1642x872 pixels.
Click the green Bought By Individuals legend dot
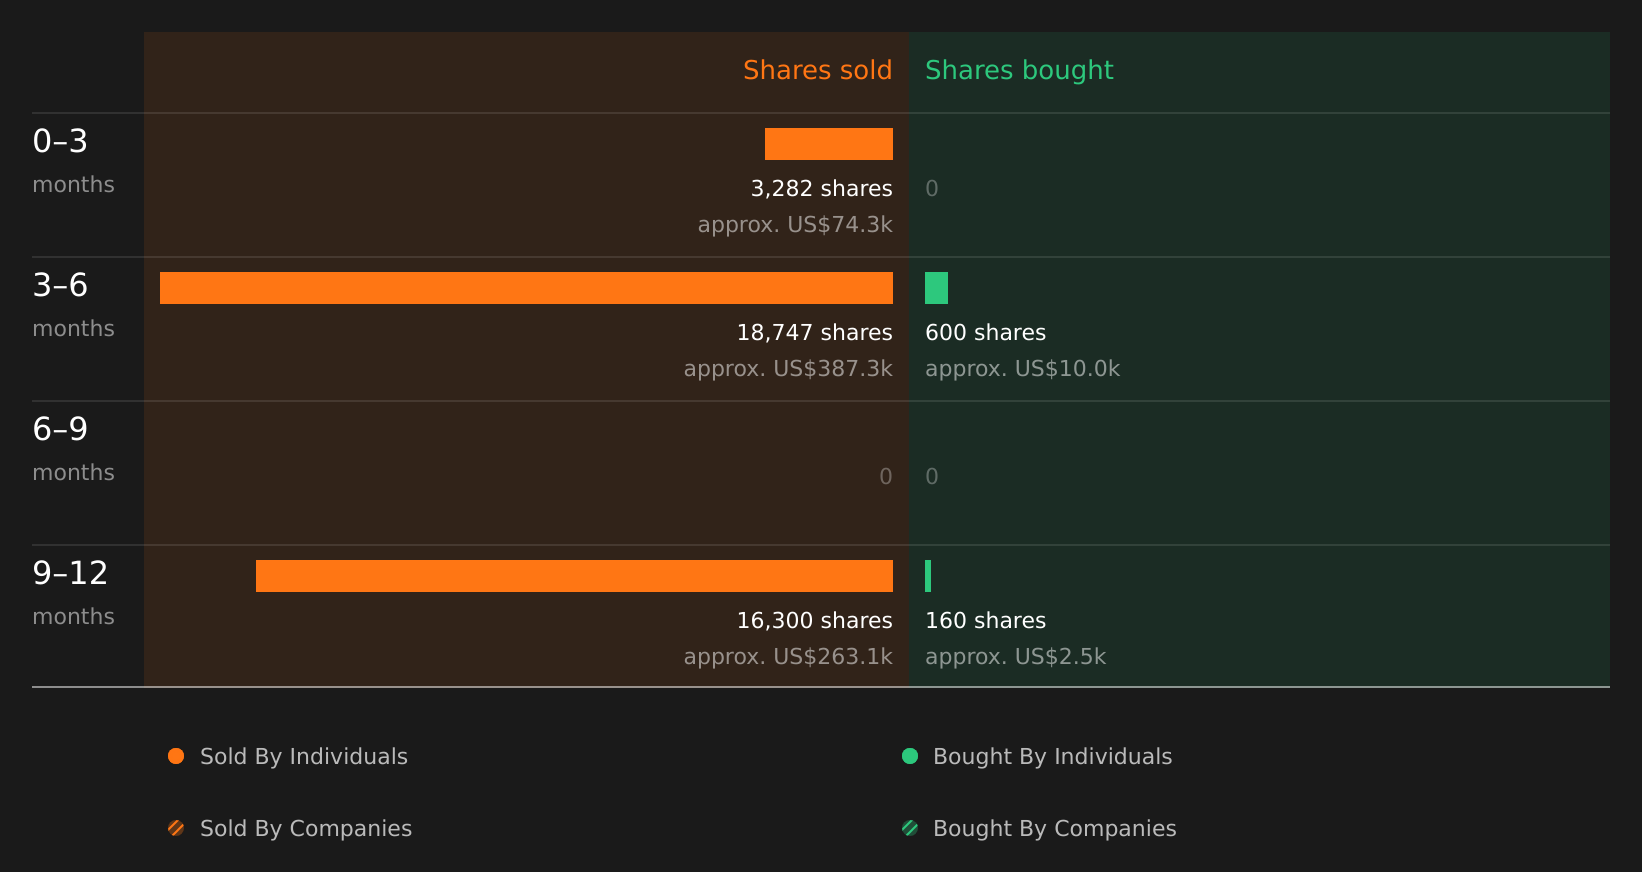910,756
